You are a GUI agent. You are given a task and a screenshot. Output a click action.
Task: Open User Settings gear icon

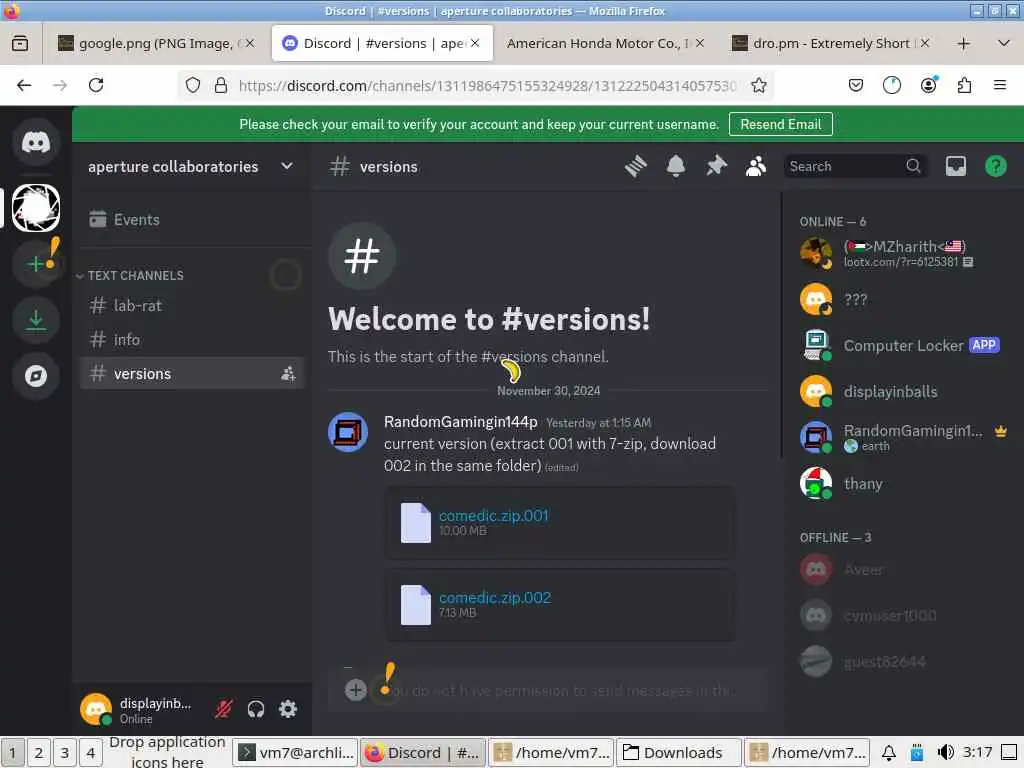point(288,709)
